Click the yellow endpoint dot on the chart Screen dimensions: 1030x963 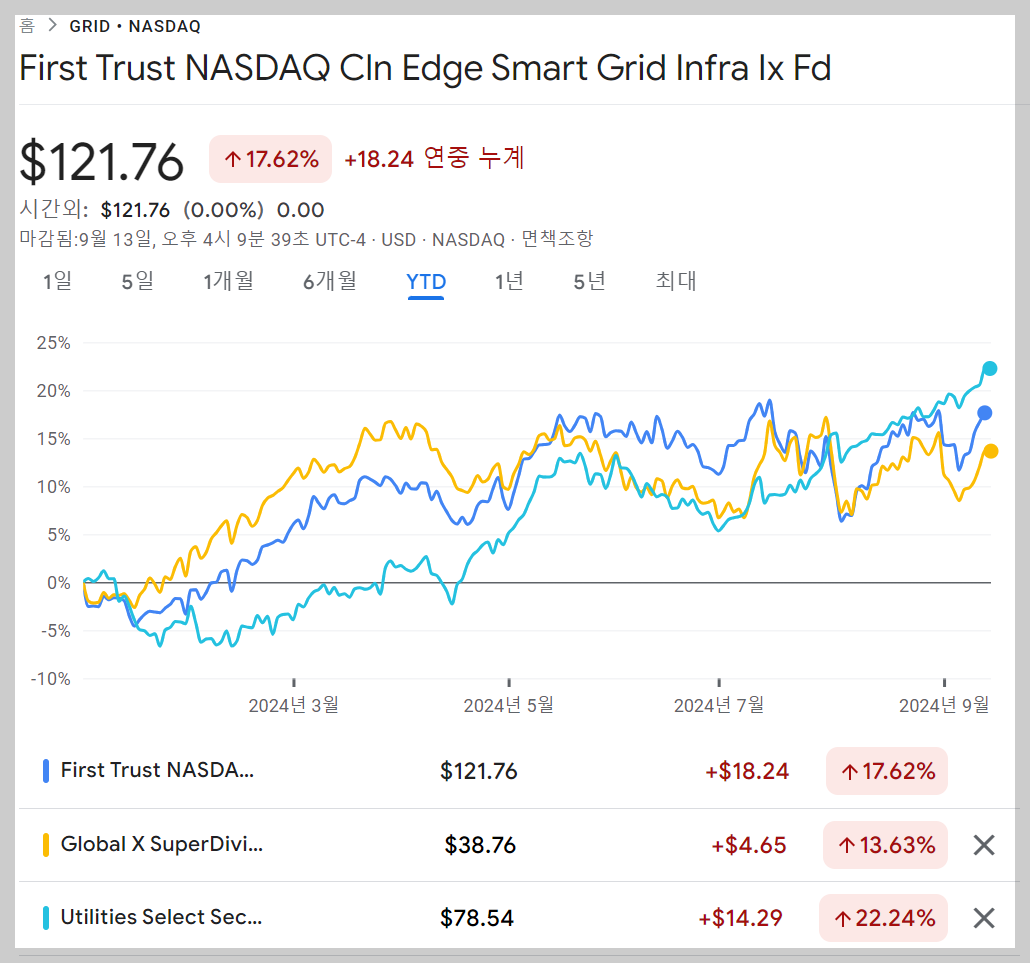pyautogui.click(x=991, y=451)
